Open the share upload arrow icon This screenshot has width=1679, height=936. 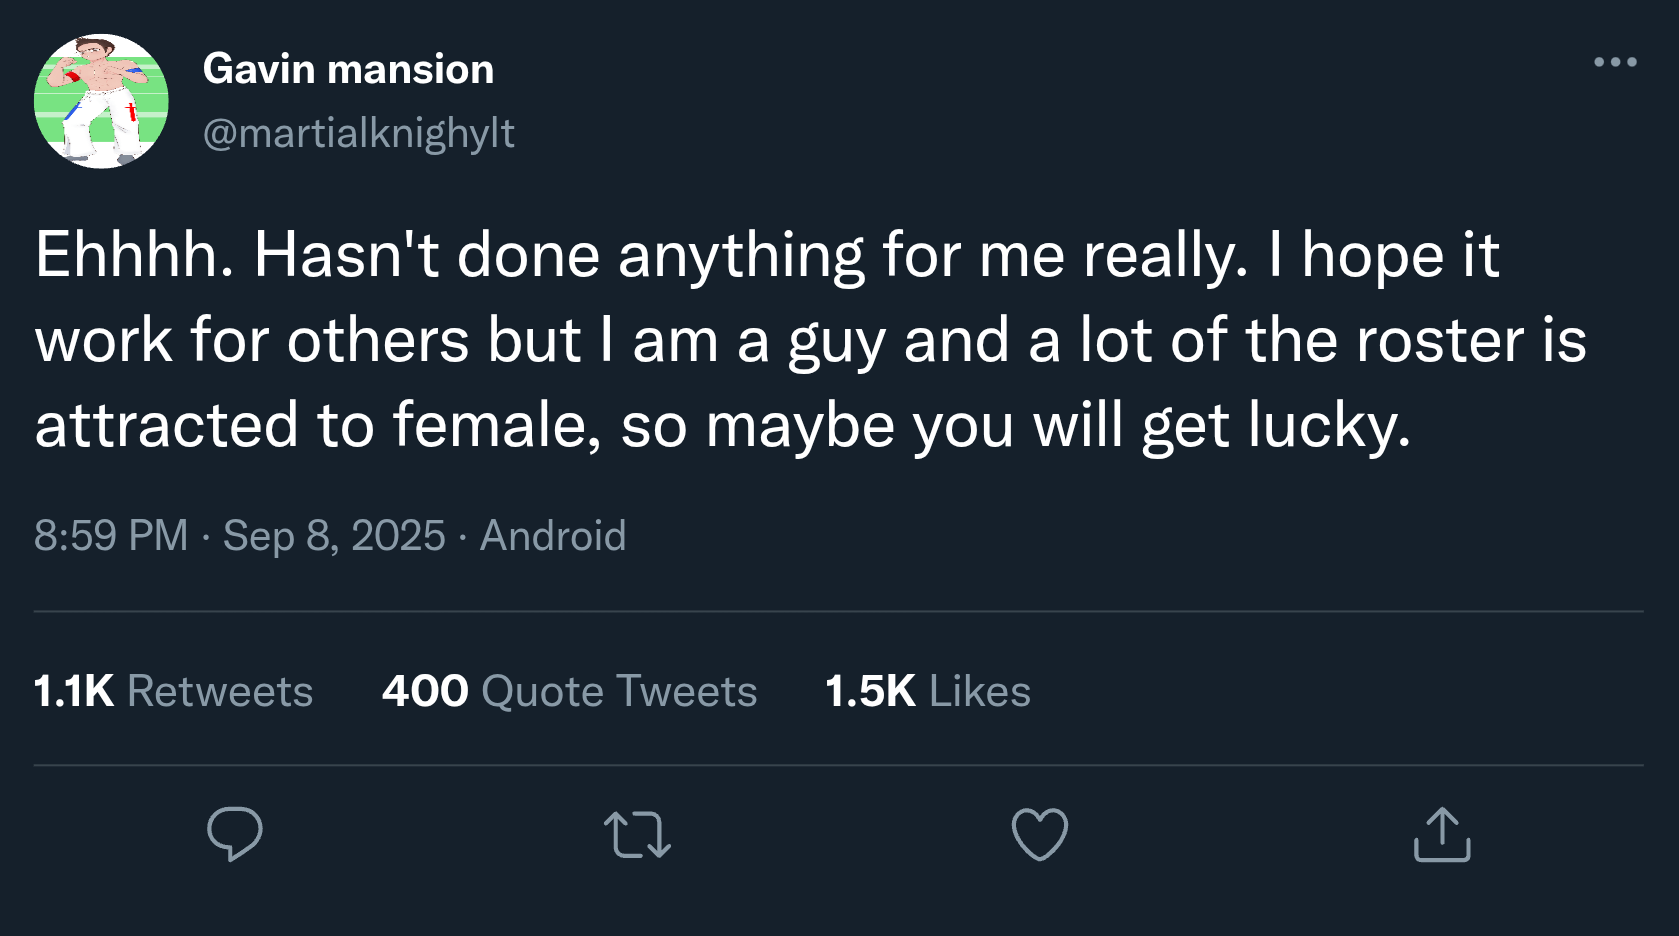[1442, 834]
